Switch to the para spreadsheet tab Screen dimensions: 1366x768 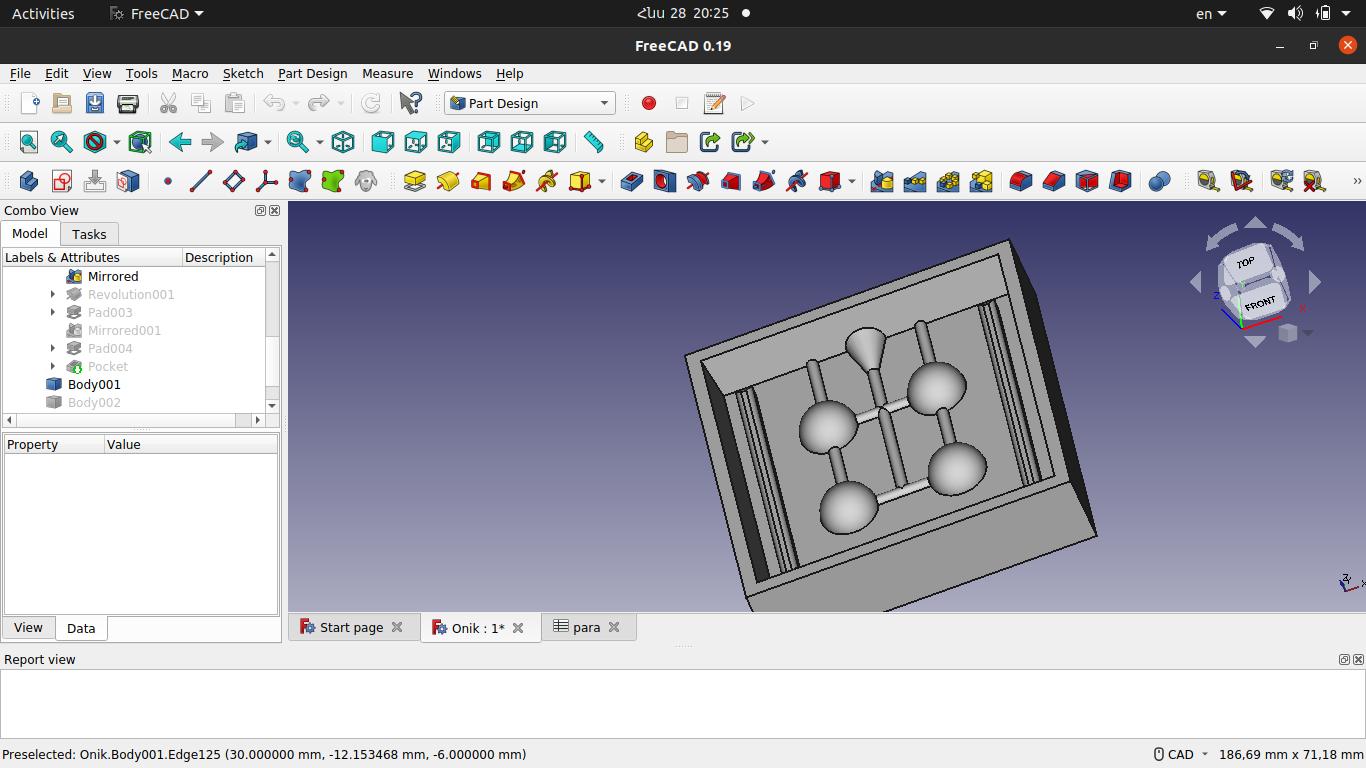587,627
